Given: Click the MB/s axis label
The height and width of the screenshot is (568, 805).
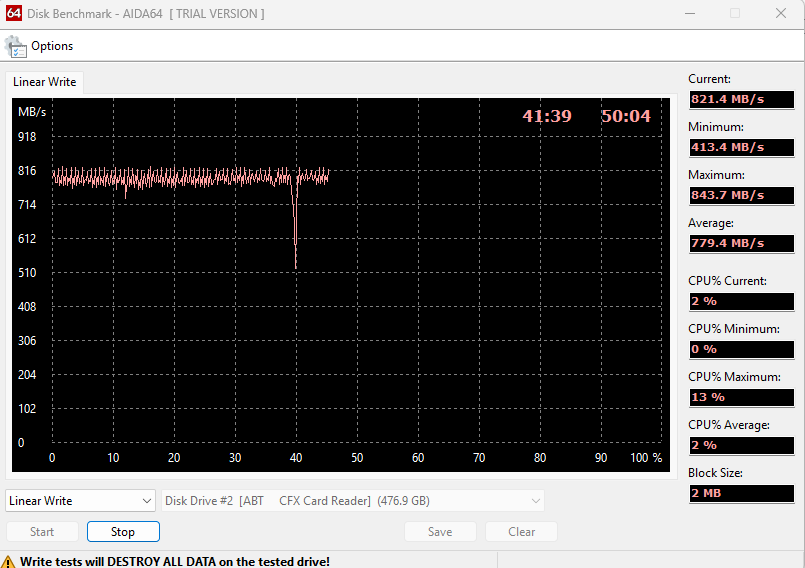Looking at the screenshot, I should coord(32,111).
